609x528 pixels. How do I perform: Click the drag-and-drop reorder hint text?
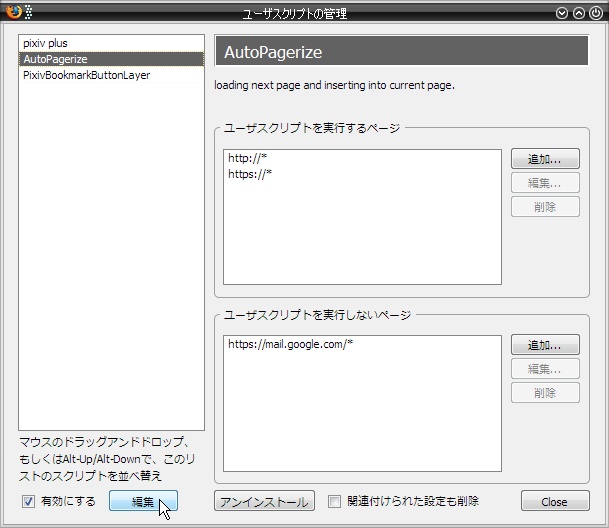107,458
